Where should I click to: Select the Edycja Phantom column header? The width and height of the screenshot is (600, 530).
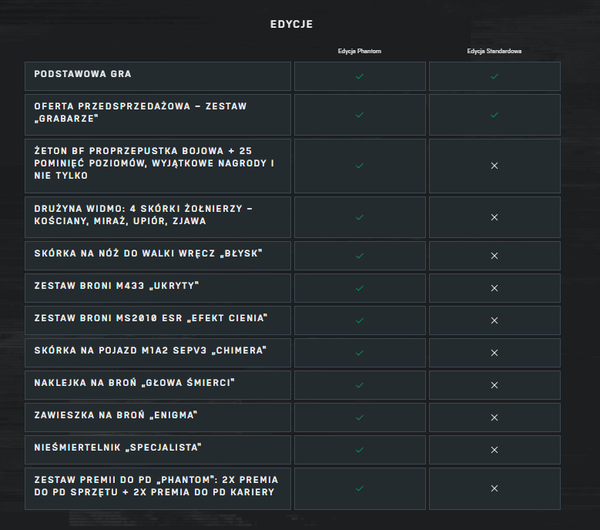(359, 51)
